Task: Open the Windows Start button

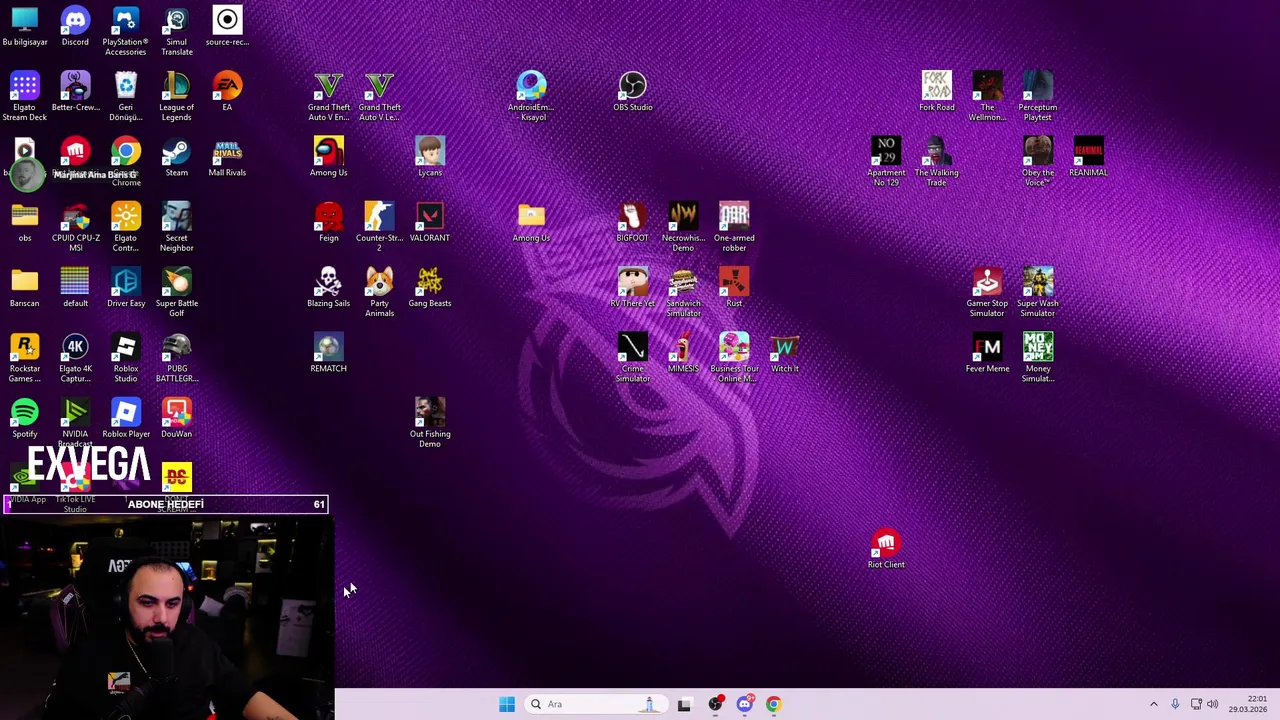Action: 507,704
